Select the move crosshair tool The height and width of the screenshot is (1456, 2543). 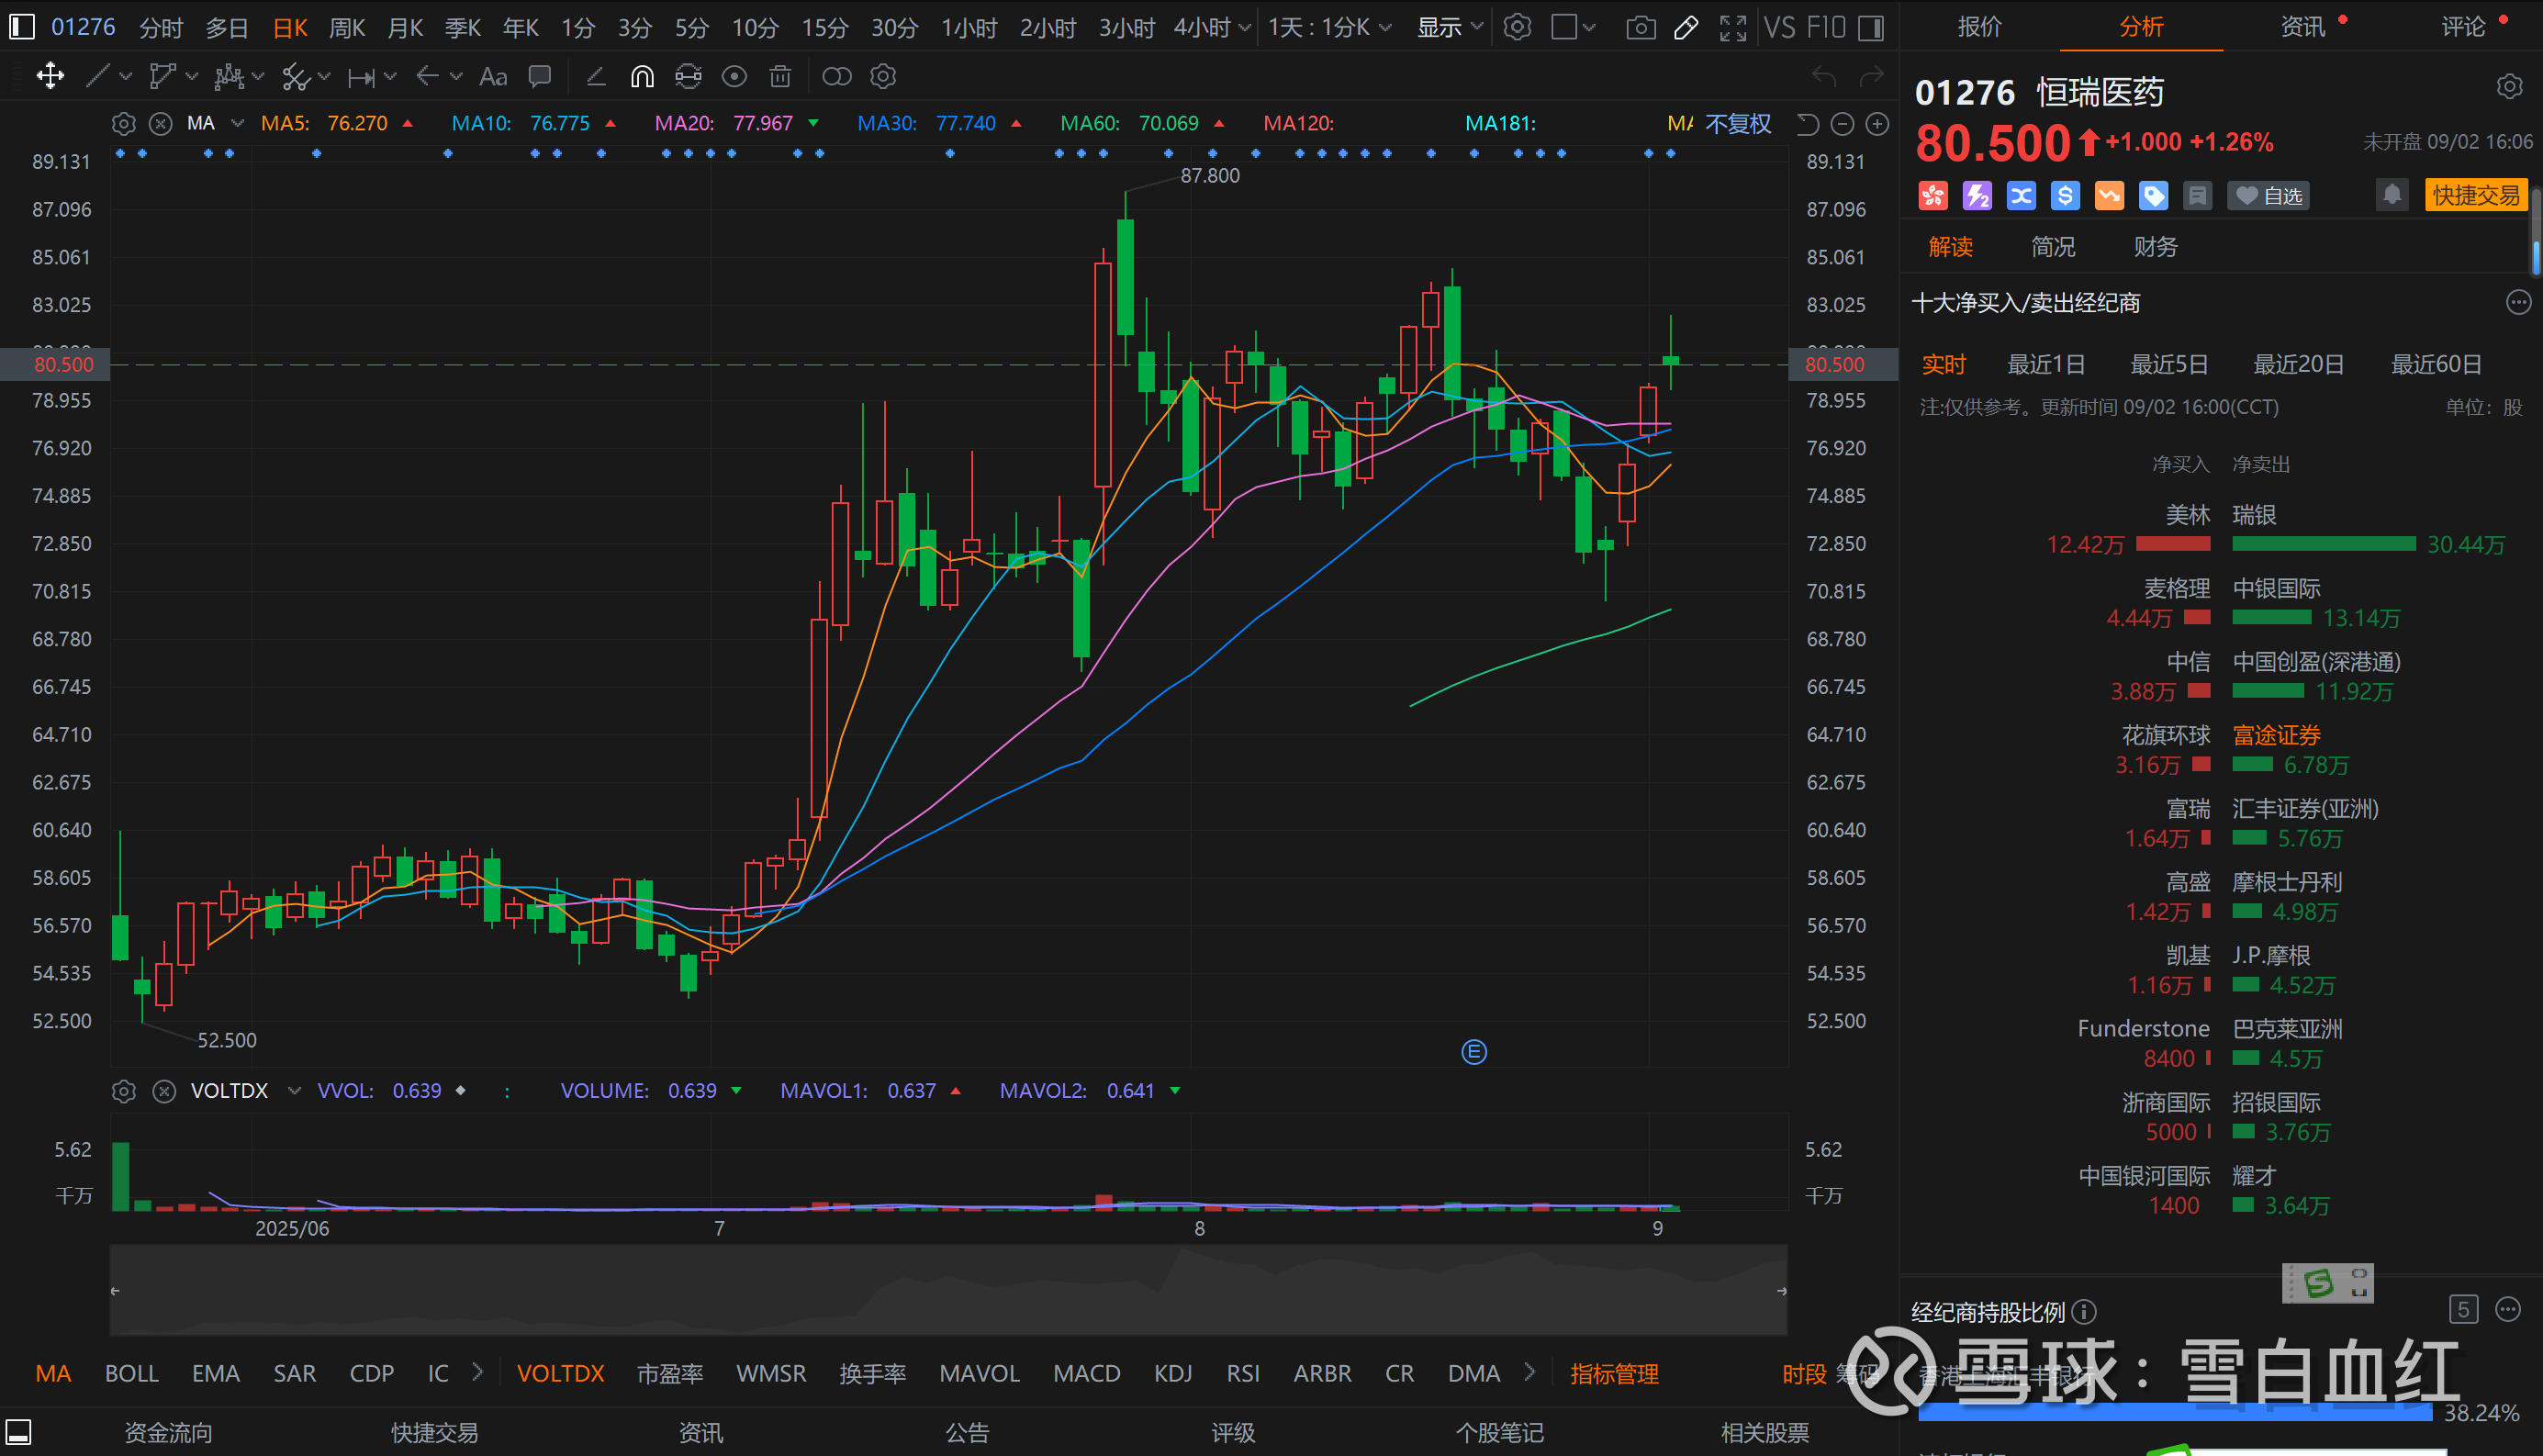(x=50, y=77)
